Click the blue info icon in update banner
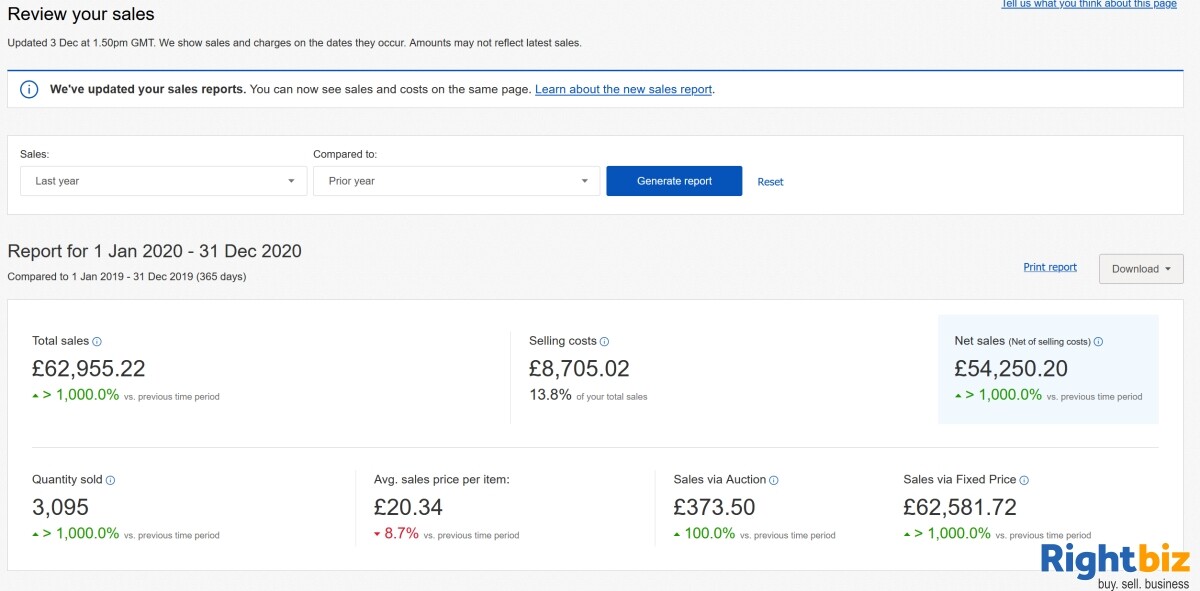 tap(29, 89)
